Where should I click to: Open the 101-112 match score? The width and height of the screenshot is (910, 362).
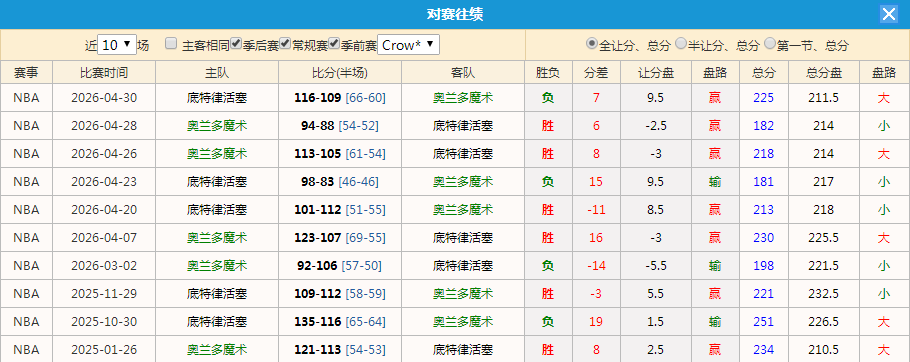(317, 209)
